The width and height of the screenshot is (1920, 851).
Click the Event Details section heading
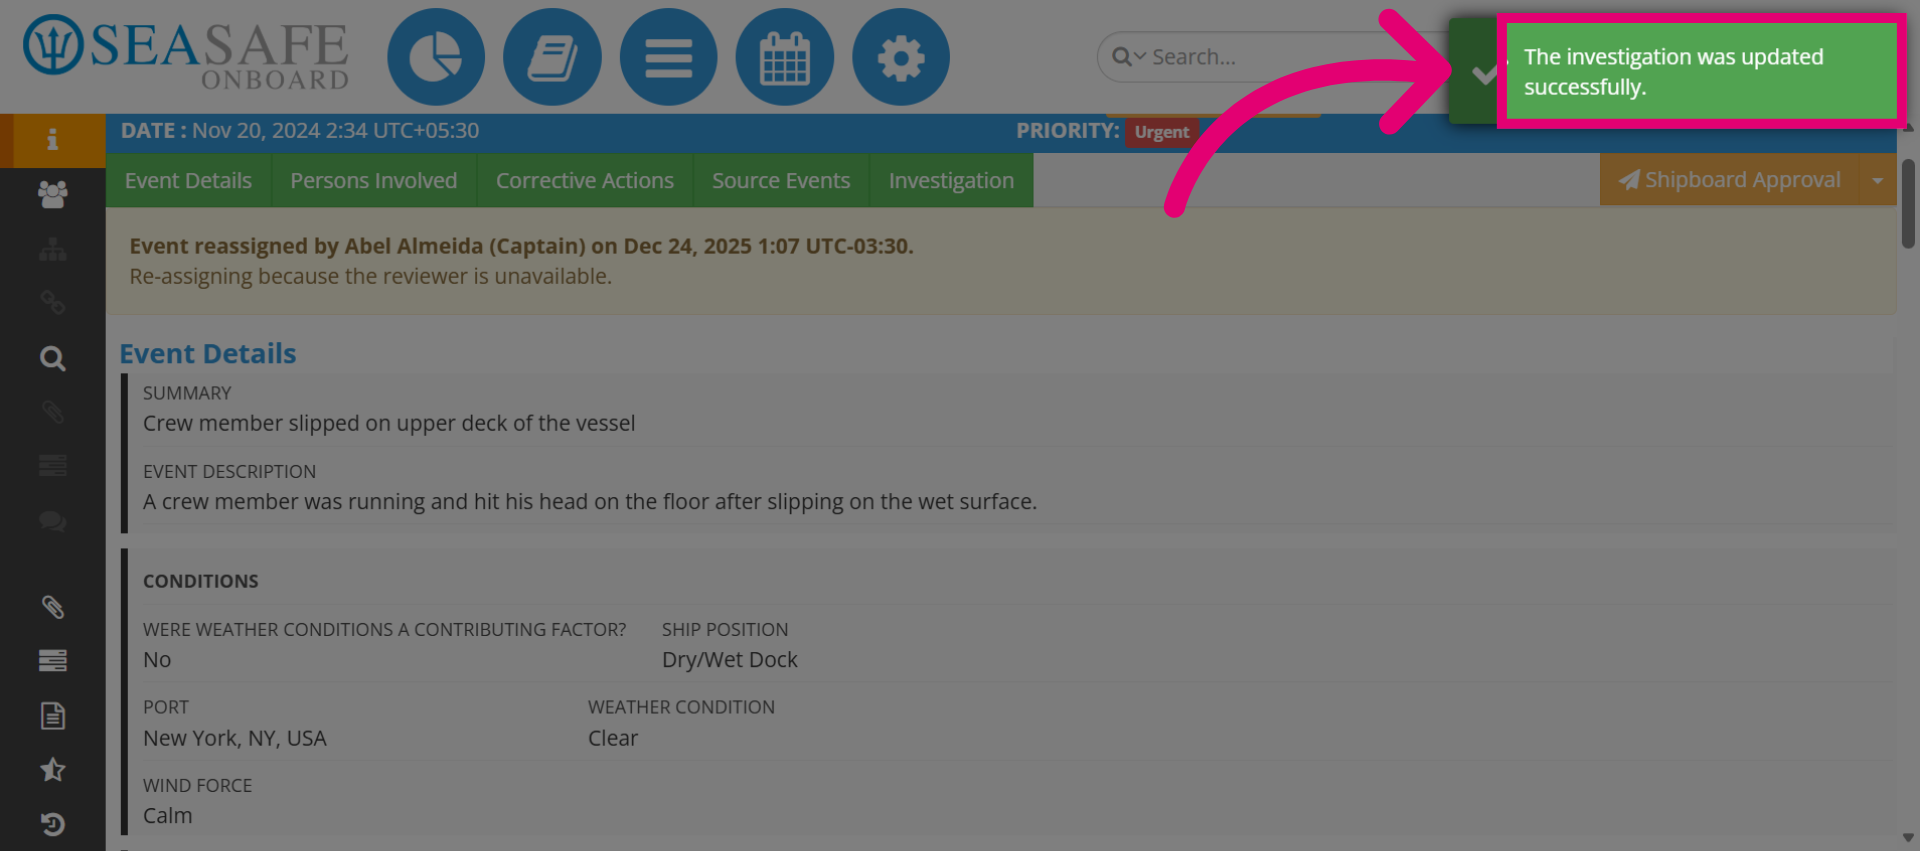pyautogui.click(x=208, y=354)
